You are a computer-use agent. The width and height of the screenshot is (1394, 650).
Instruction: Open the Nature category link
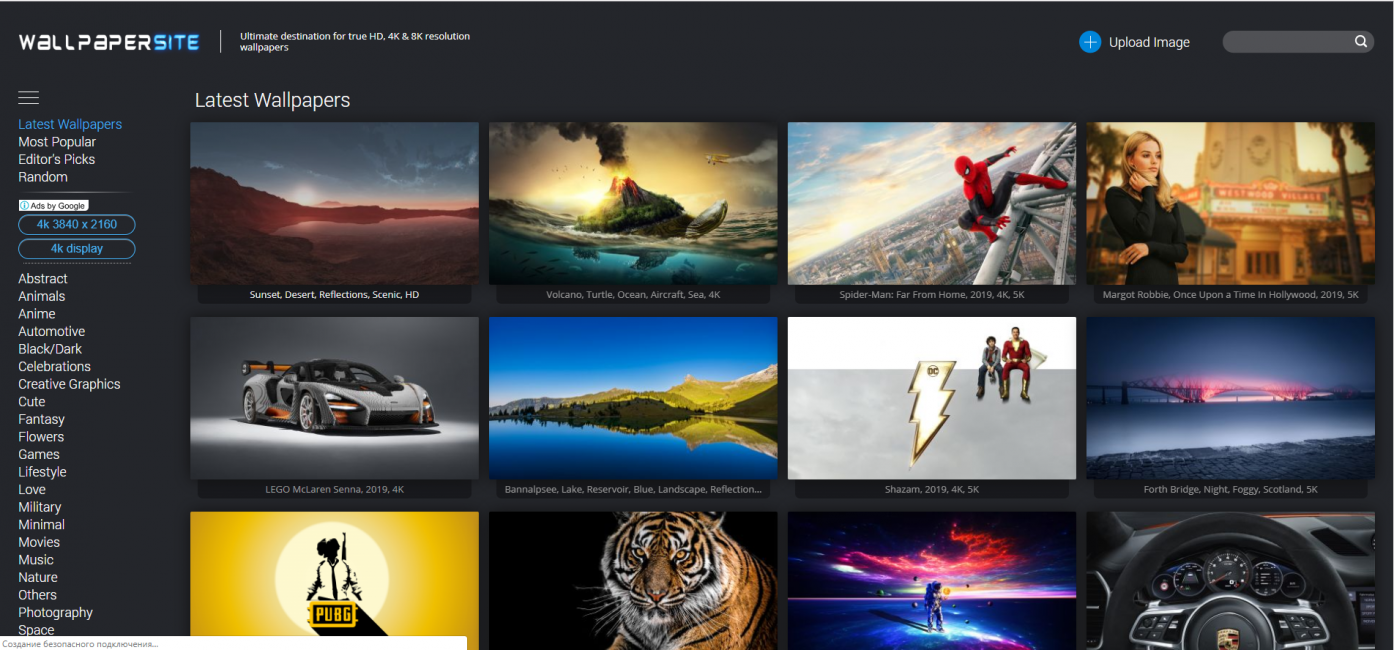(x=38, y=577)
